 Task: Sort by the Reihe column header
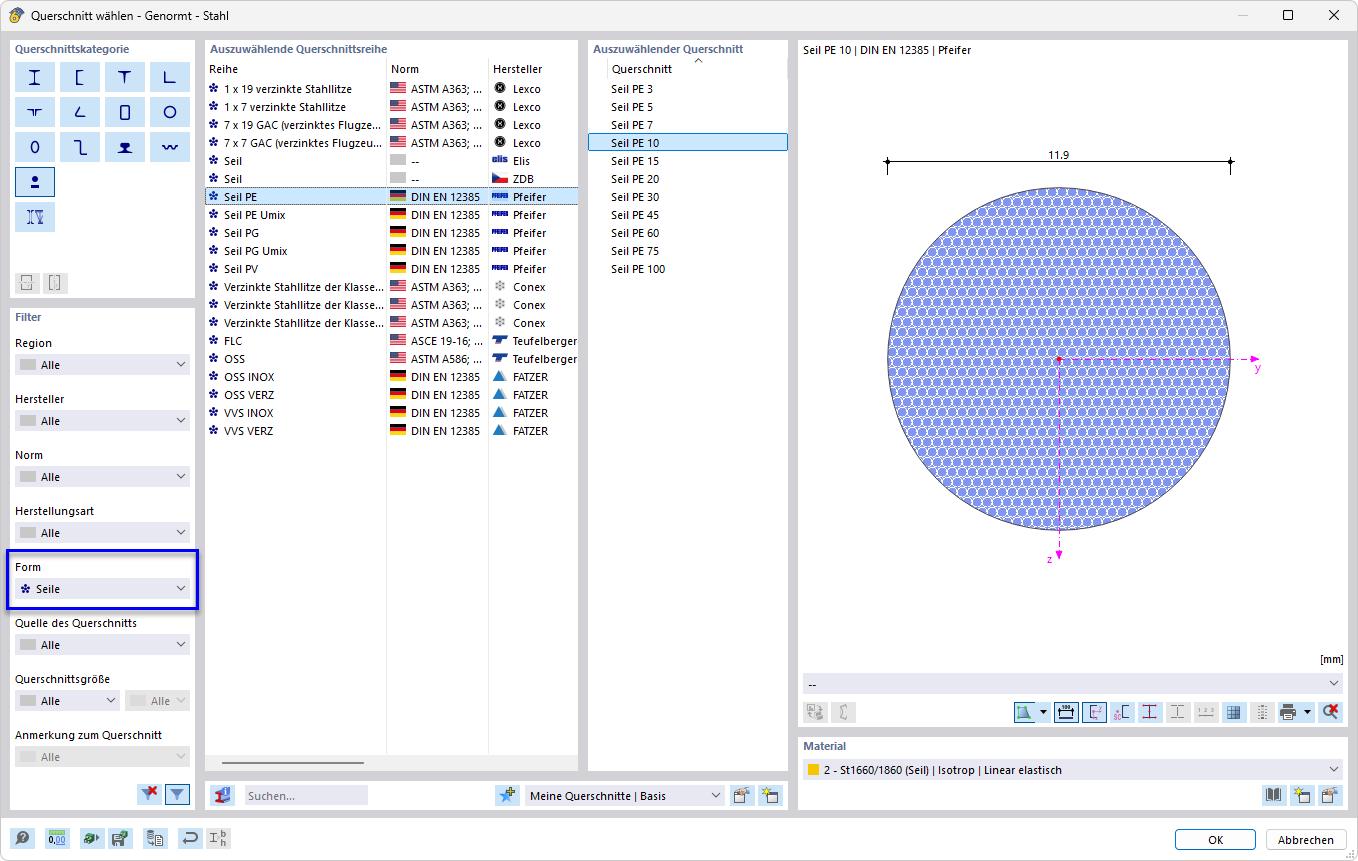[295, 69]
